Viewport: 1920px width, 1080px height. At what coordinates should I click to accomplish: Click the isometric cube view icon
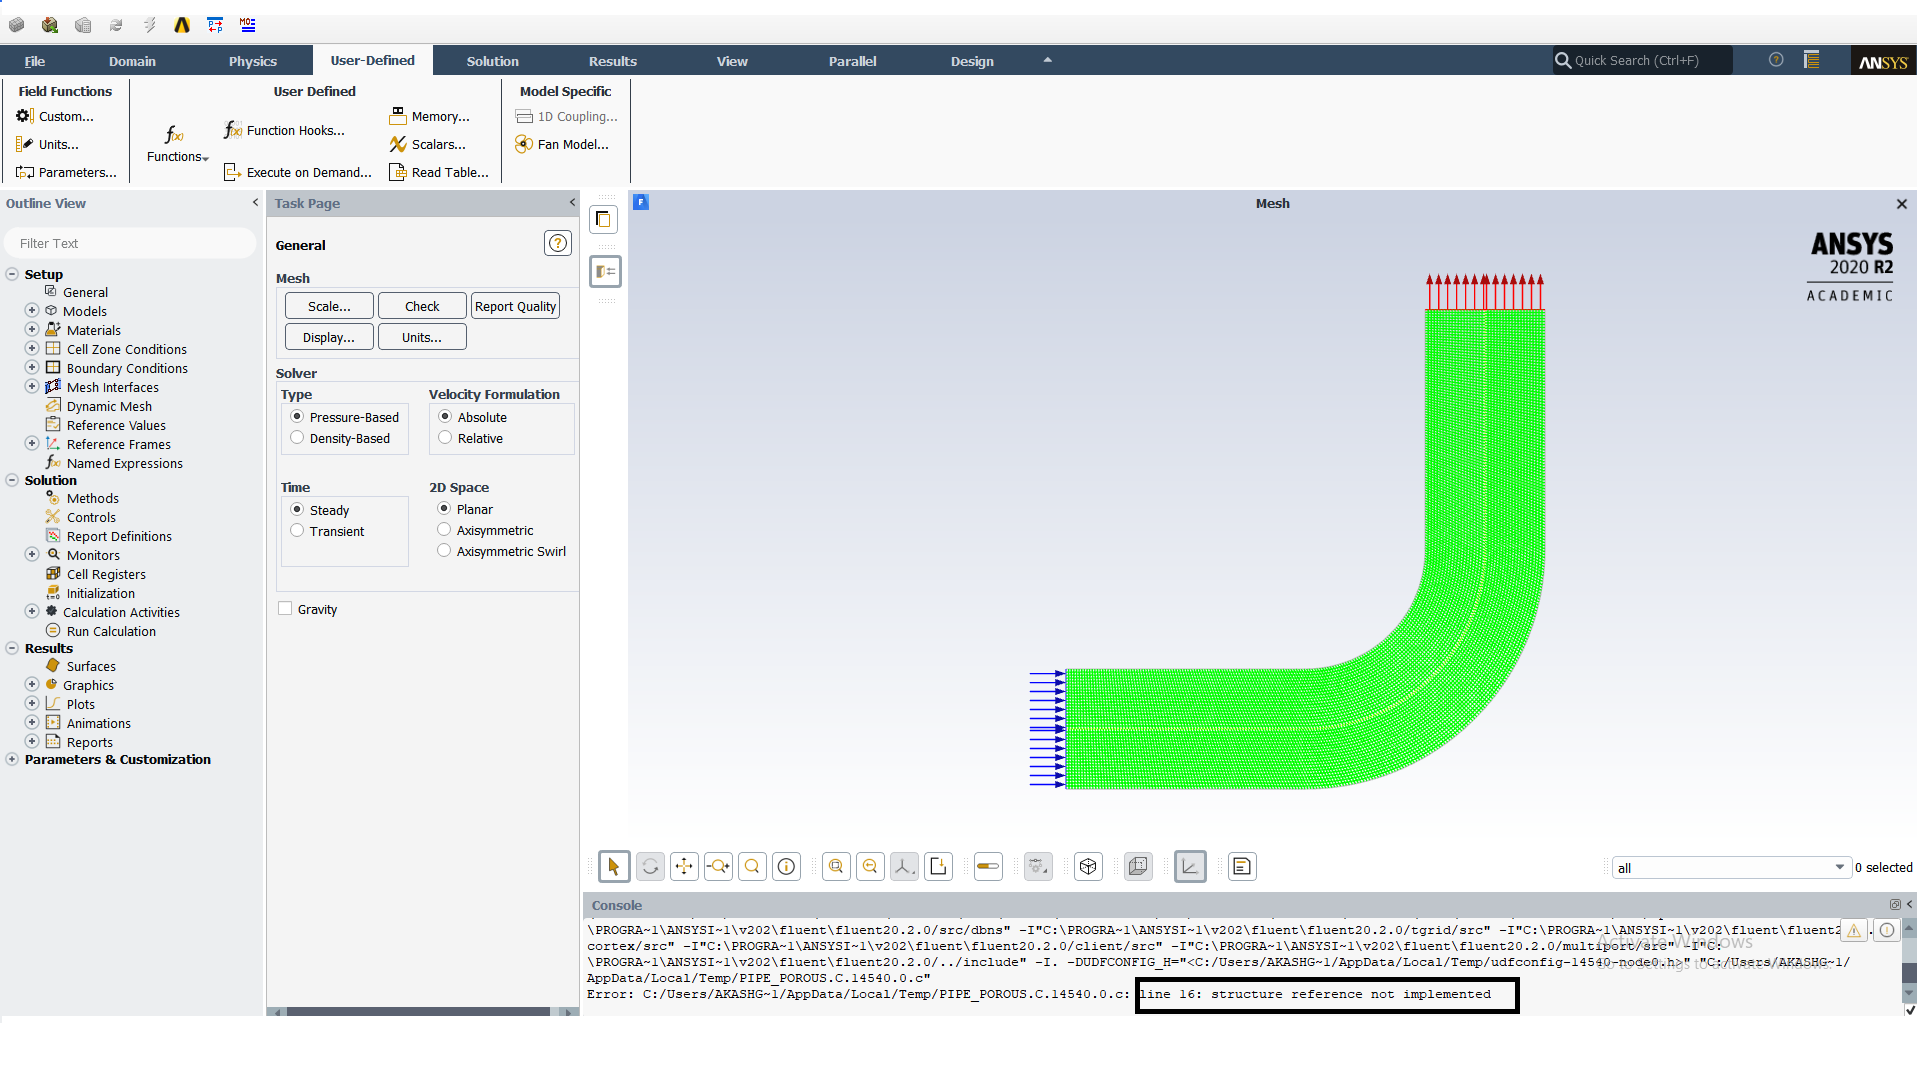[x=1088, y=867]
